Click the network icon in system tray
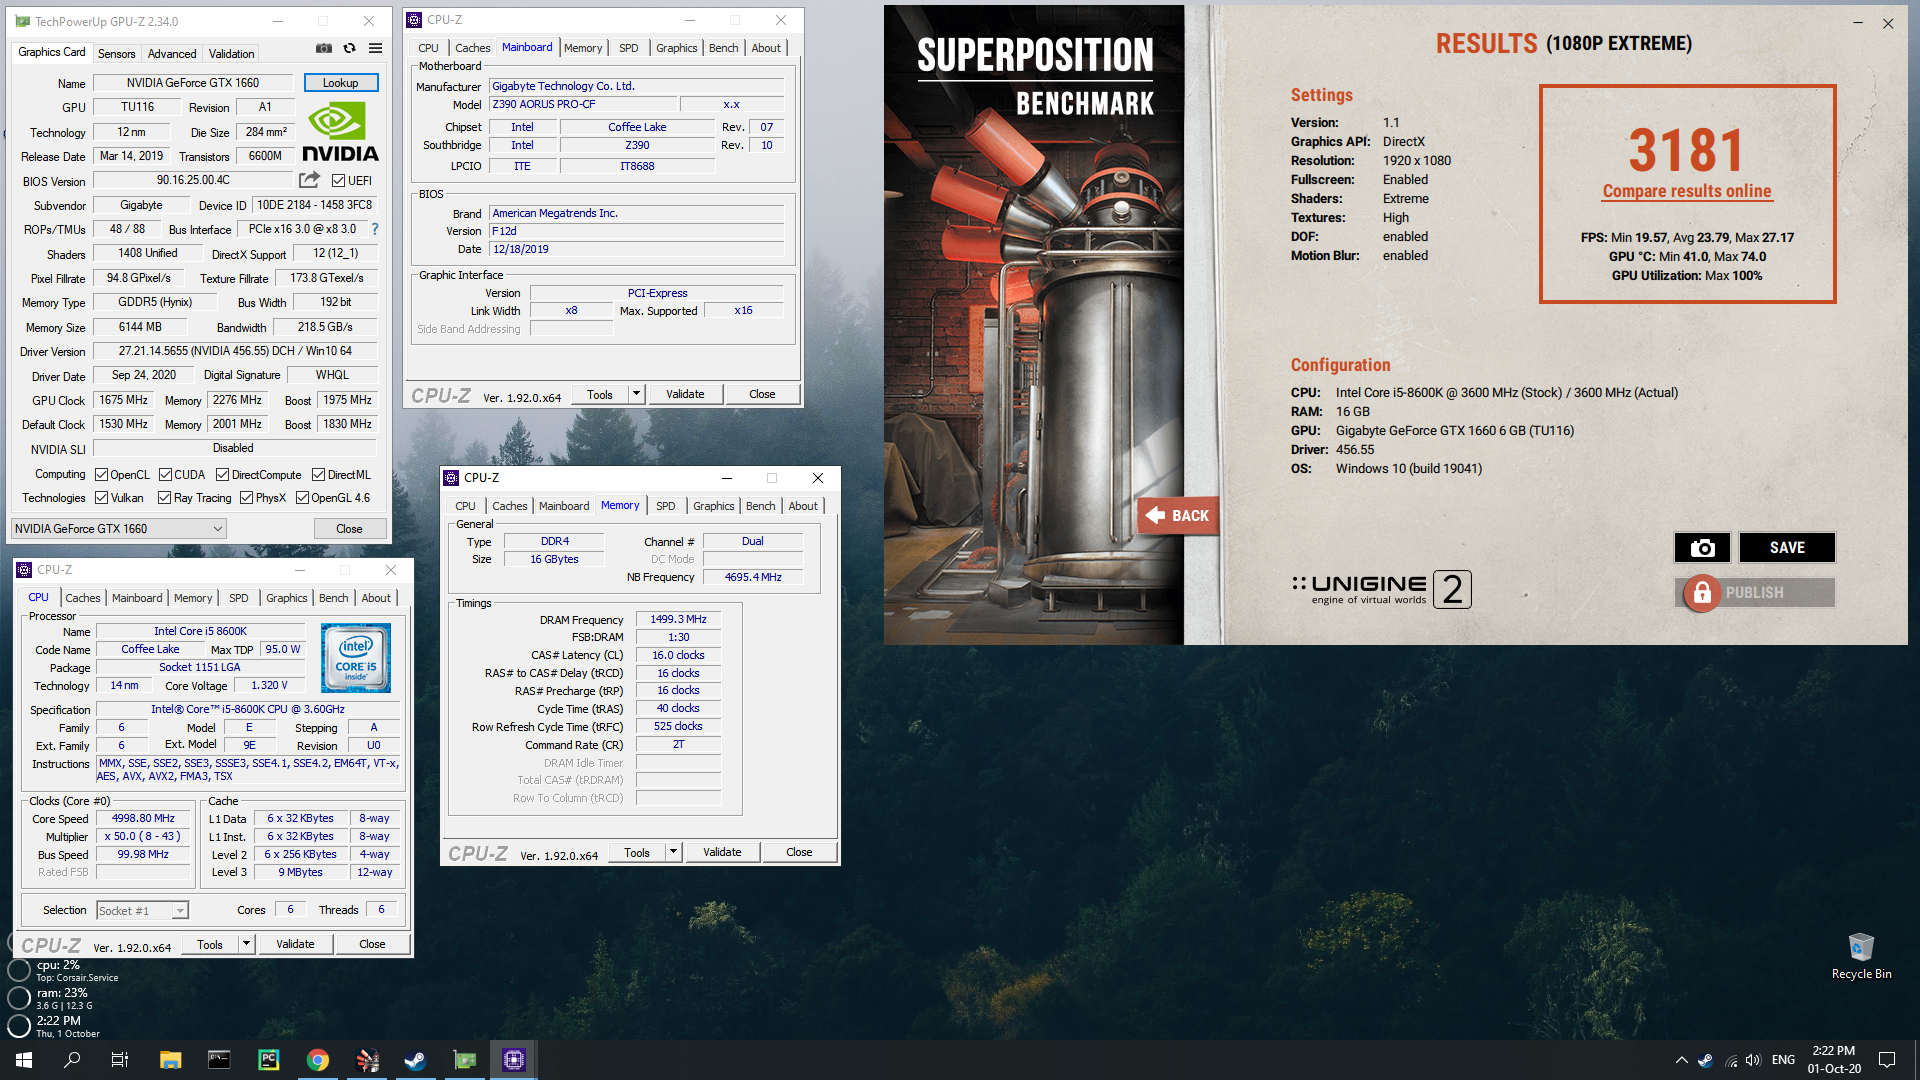The width and height of the screenshot is (1920, 1080). (x=1731, y=1060)
